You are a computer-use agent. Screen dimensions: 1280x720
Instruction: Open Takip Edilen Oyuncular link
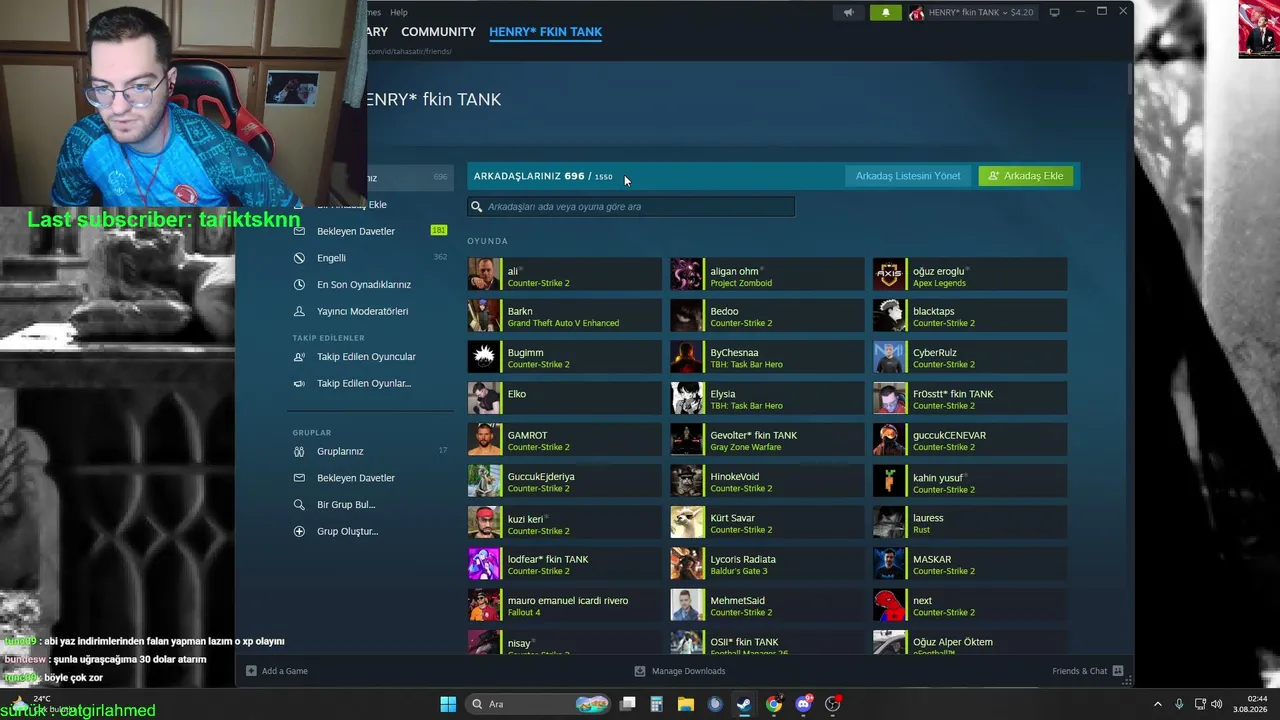366,357
